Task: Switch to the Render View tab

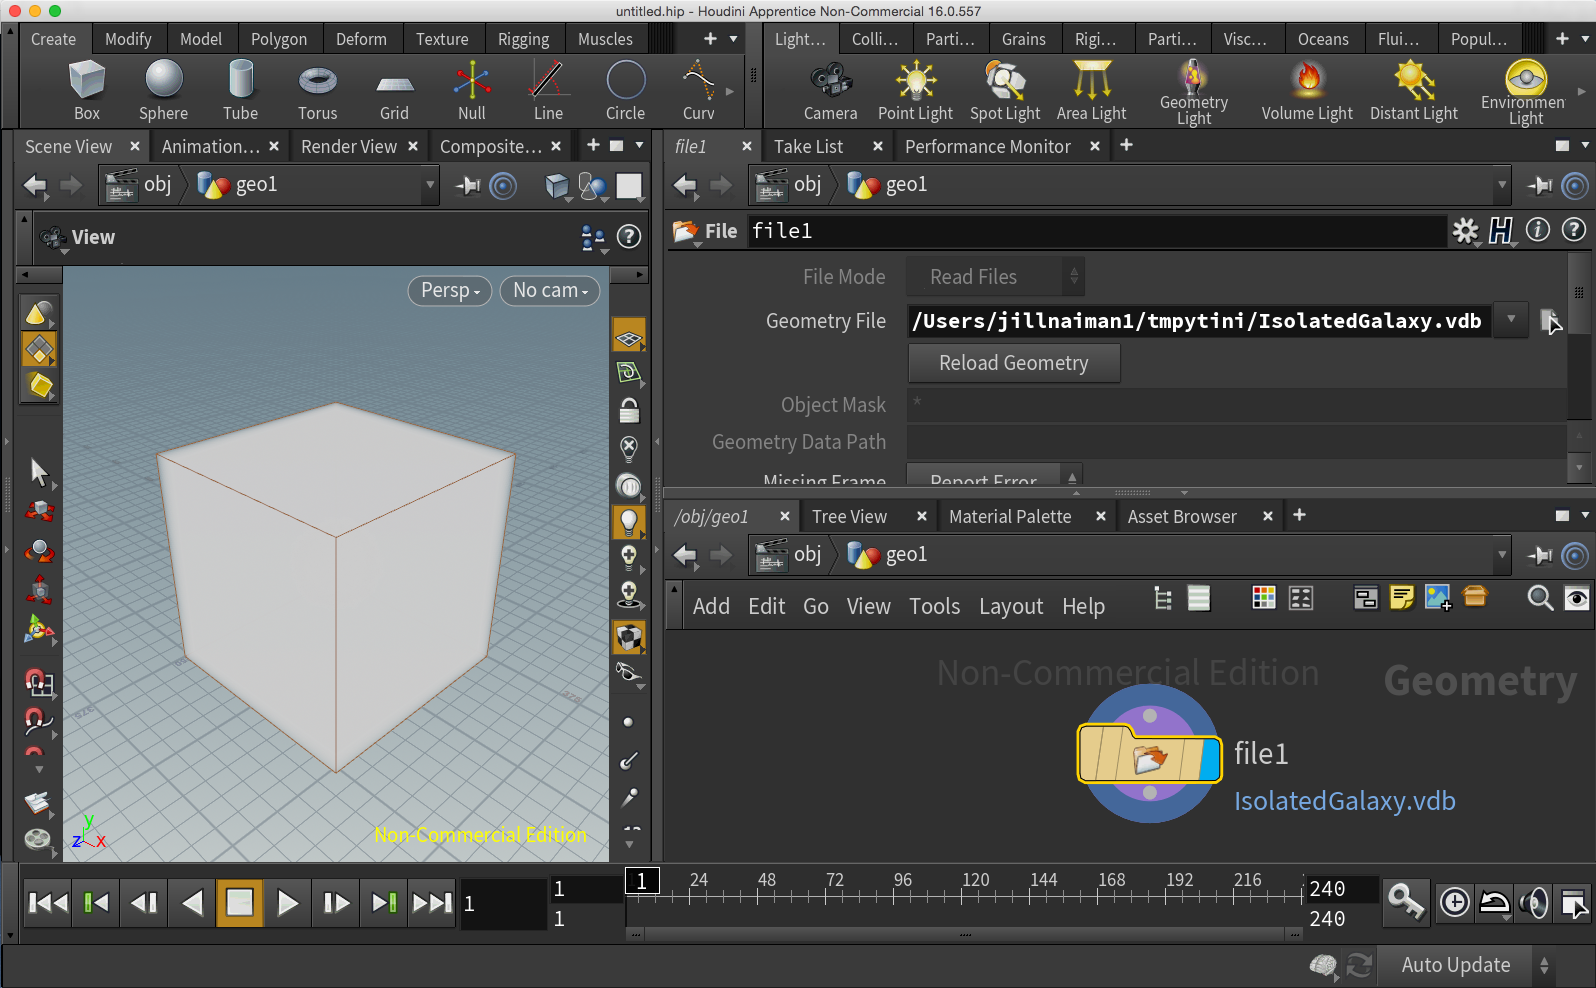Action: (x=349, y=147)
